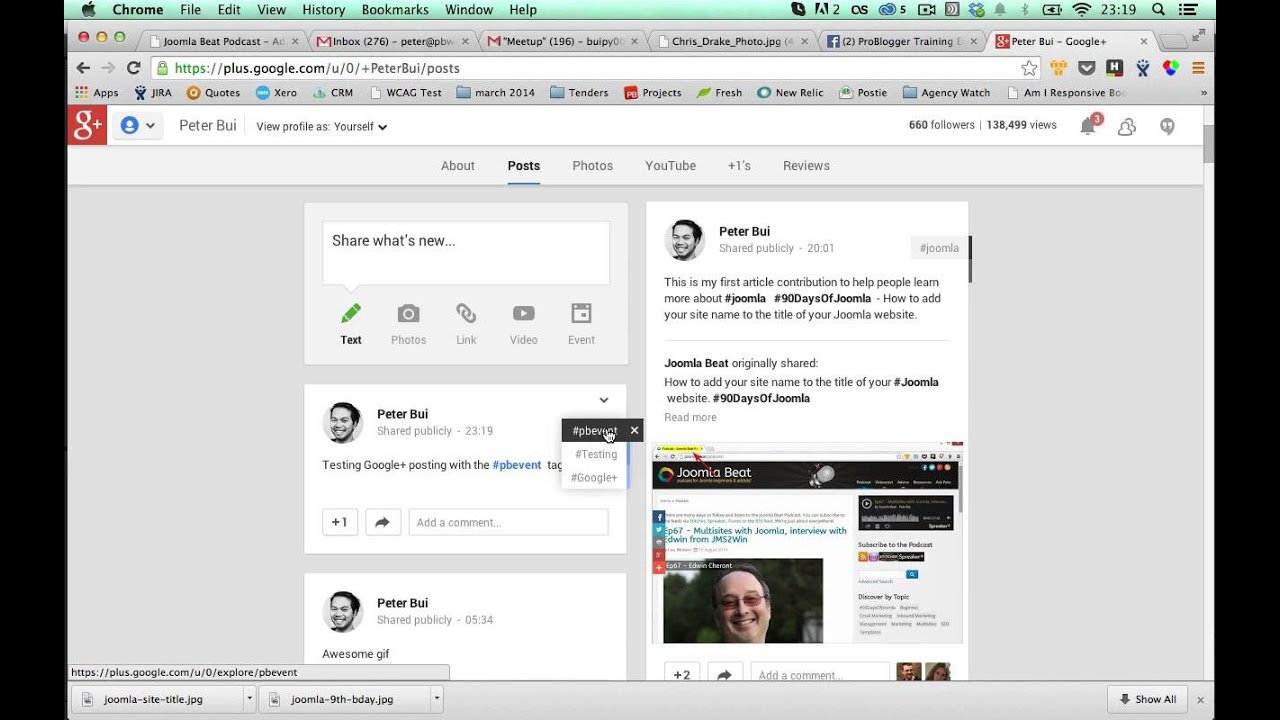Open Spotlight search in the menu bar

[x=1158, y=10]
